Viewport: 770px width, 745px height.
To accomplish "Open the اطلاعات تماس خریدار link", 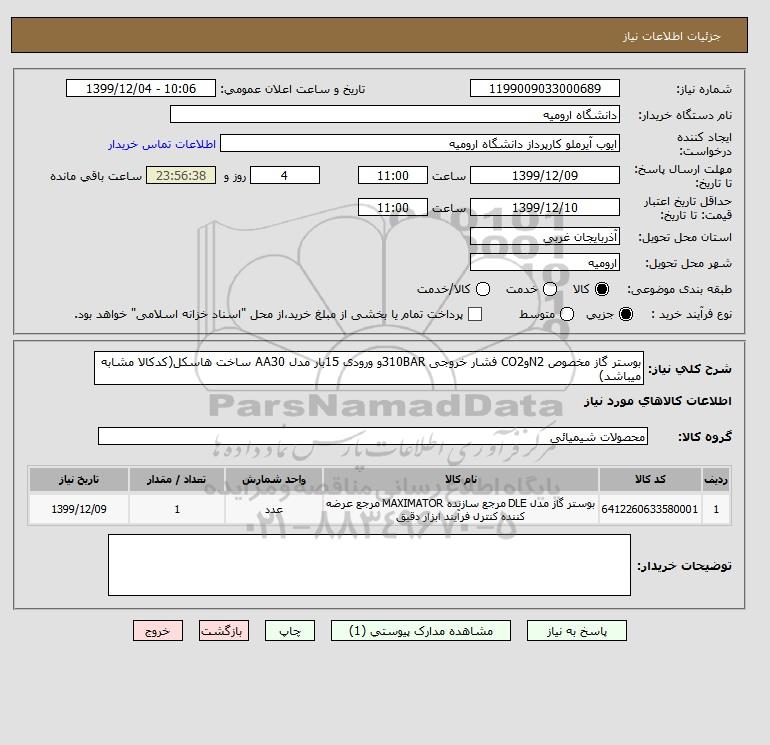I will coord(162,144).
